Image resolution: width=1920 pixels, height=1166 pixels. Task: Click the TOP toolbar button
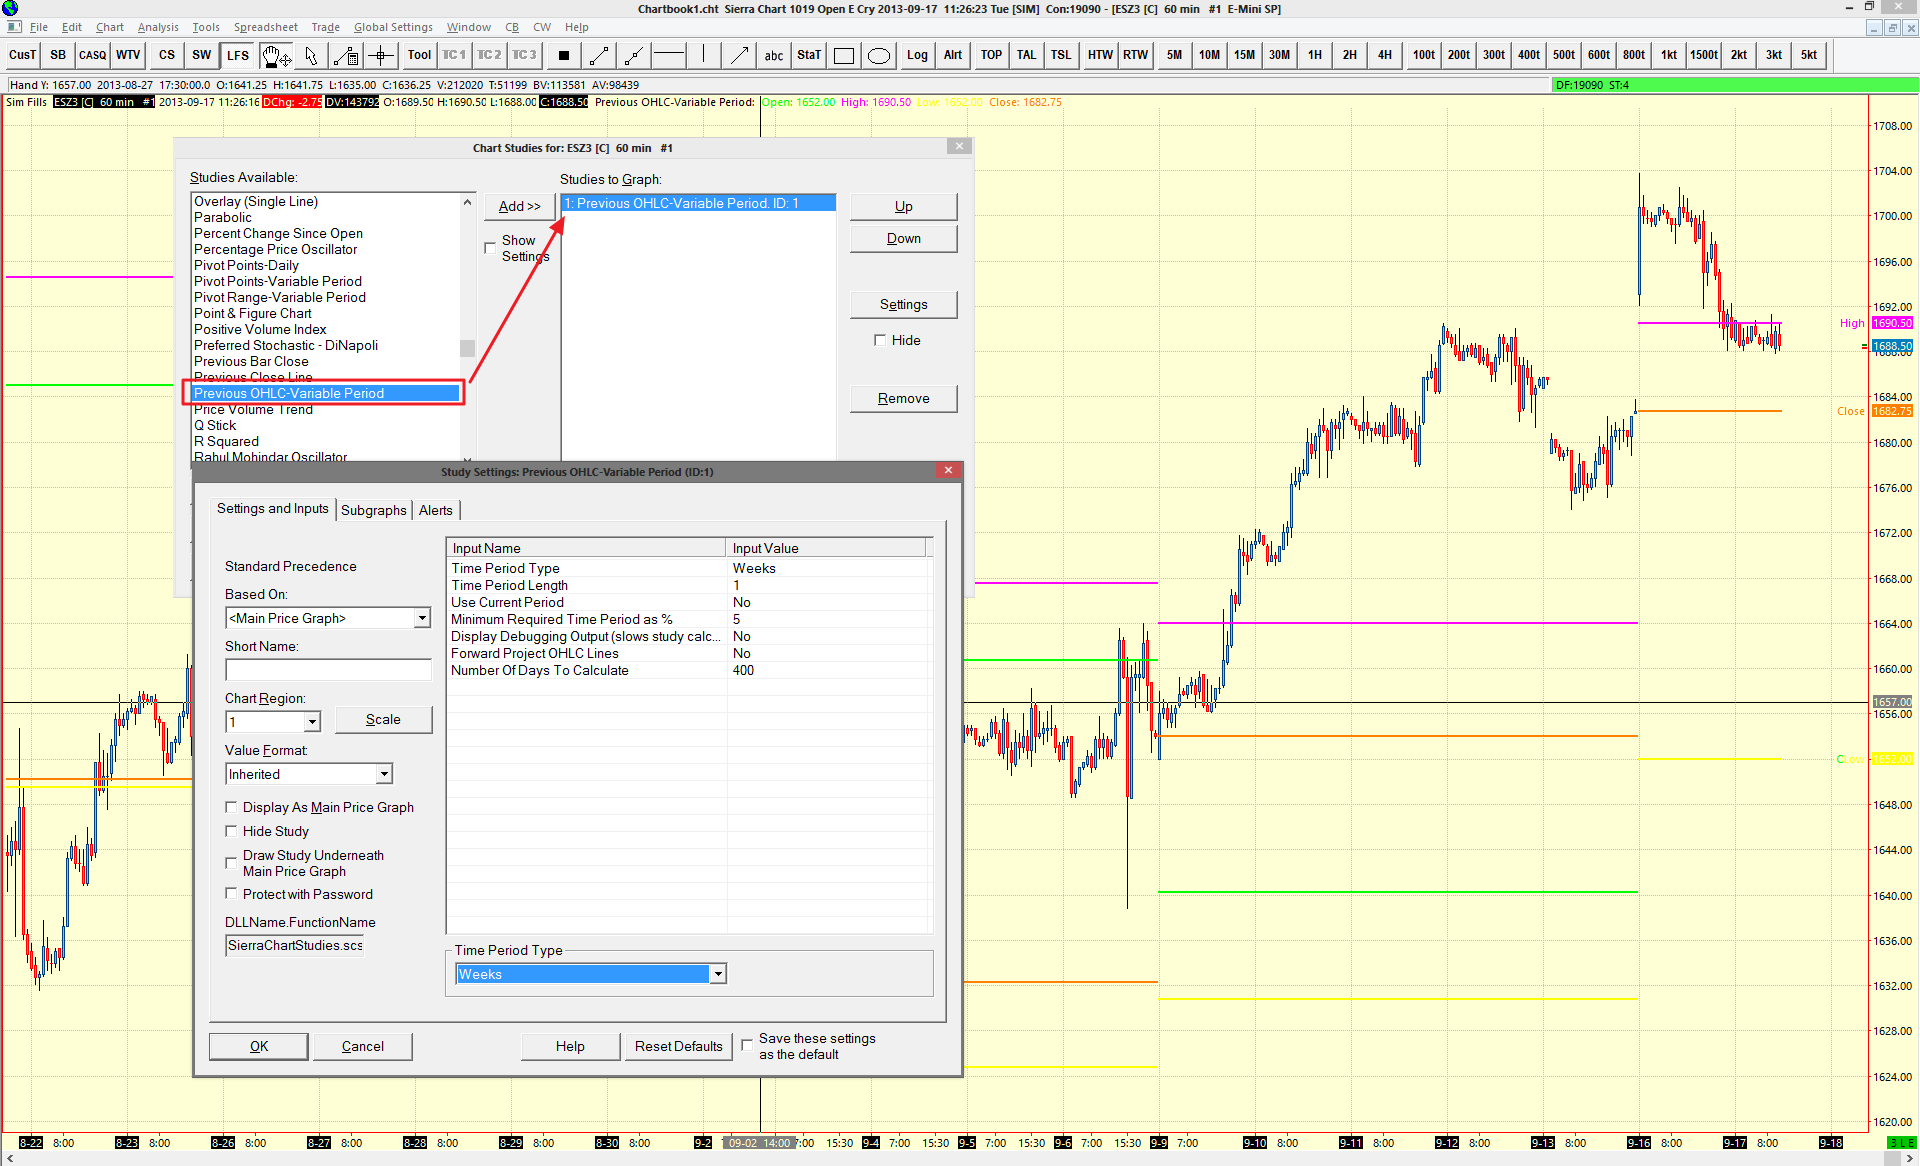pyautogui.click(x=991, y=55)
